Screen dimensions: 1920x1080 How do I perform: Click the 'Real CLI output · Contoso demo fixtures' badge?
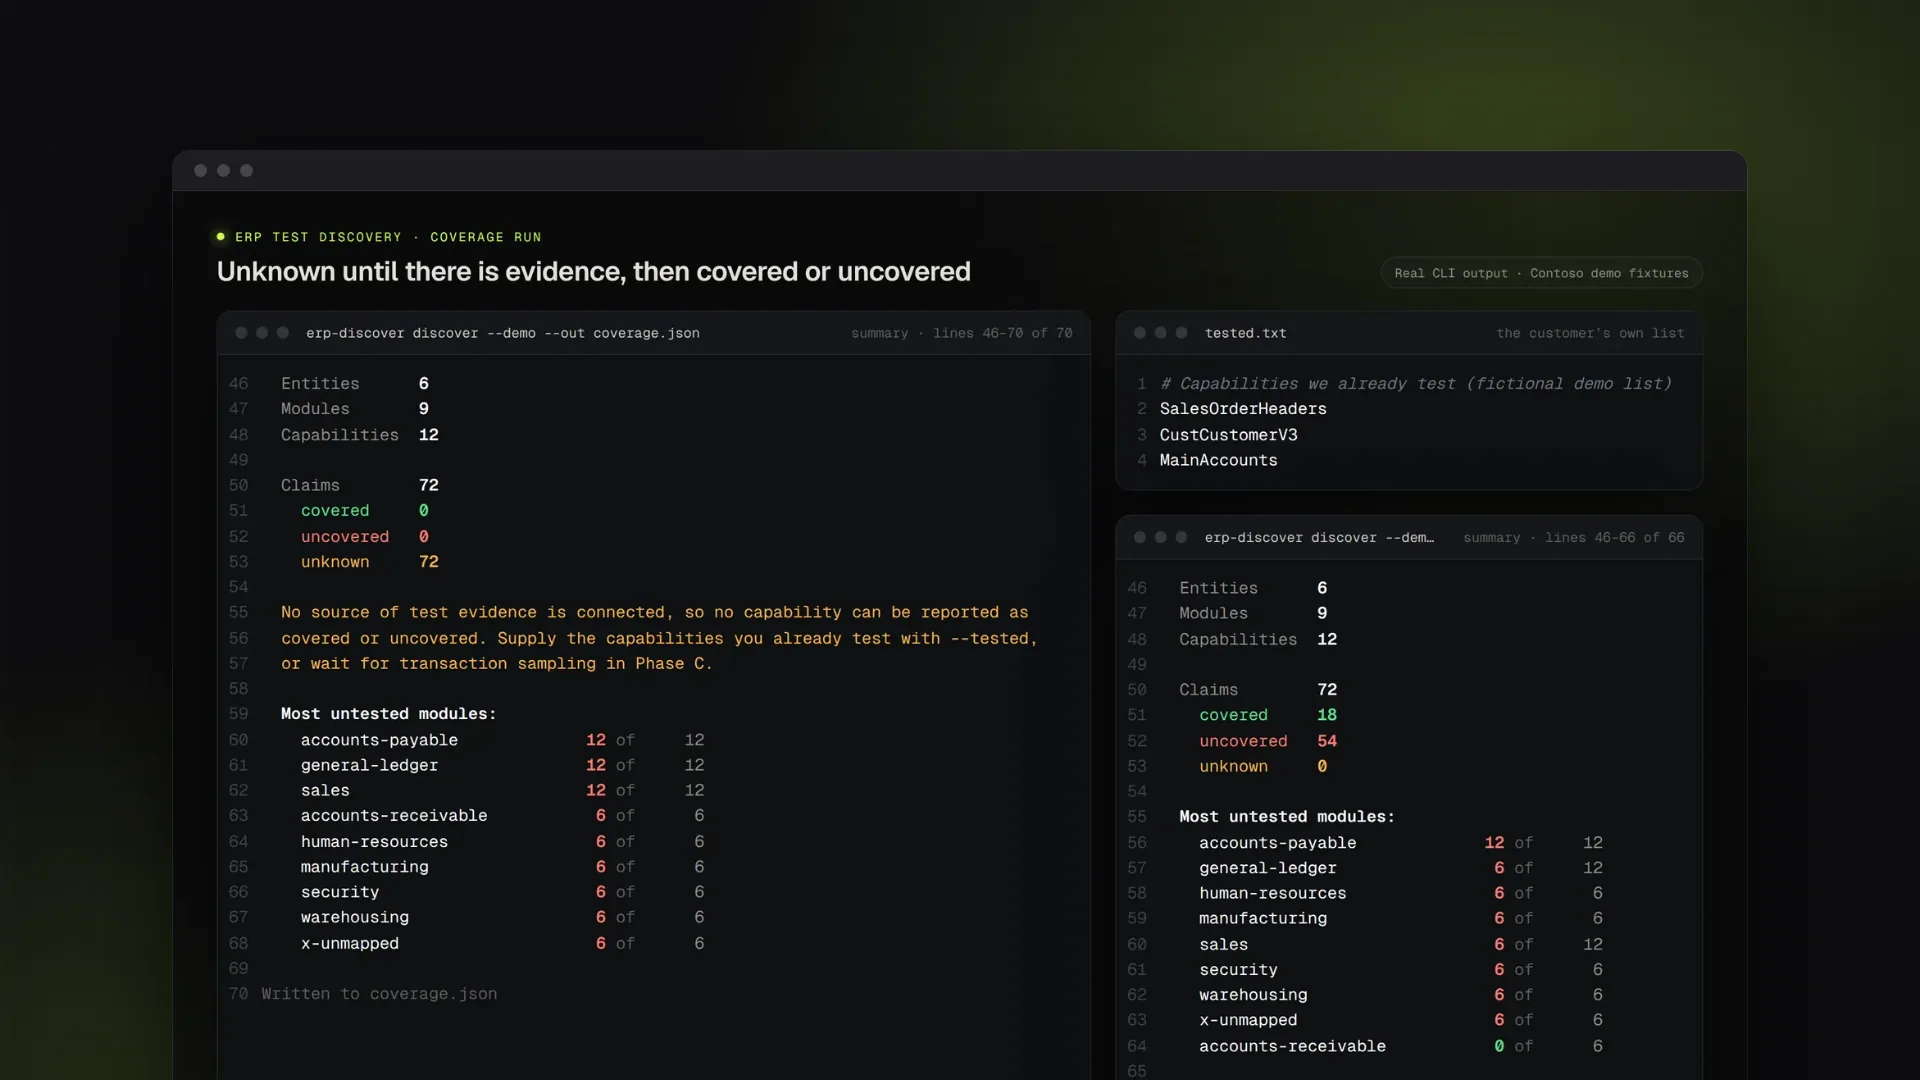point(1541,273)
